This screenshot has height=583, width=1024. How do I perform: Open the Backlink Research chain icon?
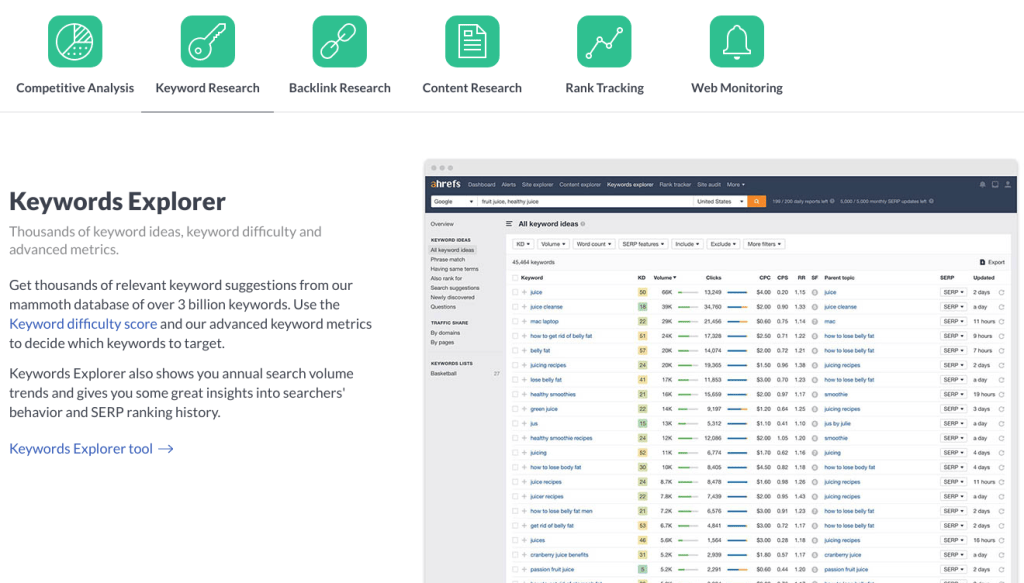(x=340, y=42)
